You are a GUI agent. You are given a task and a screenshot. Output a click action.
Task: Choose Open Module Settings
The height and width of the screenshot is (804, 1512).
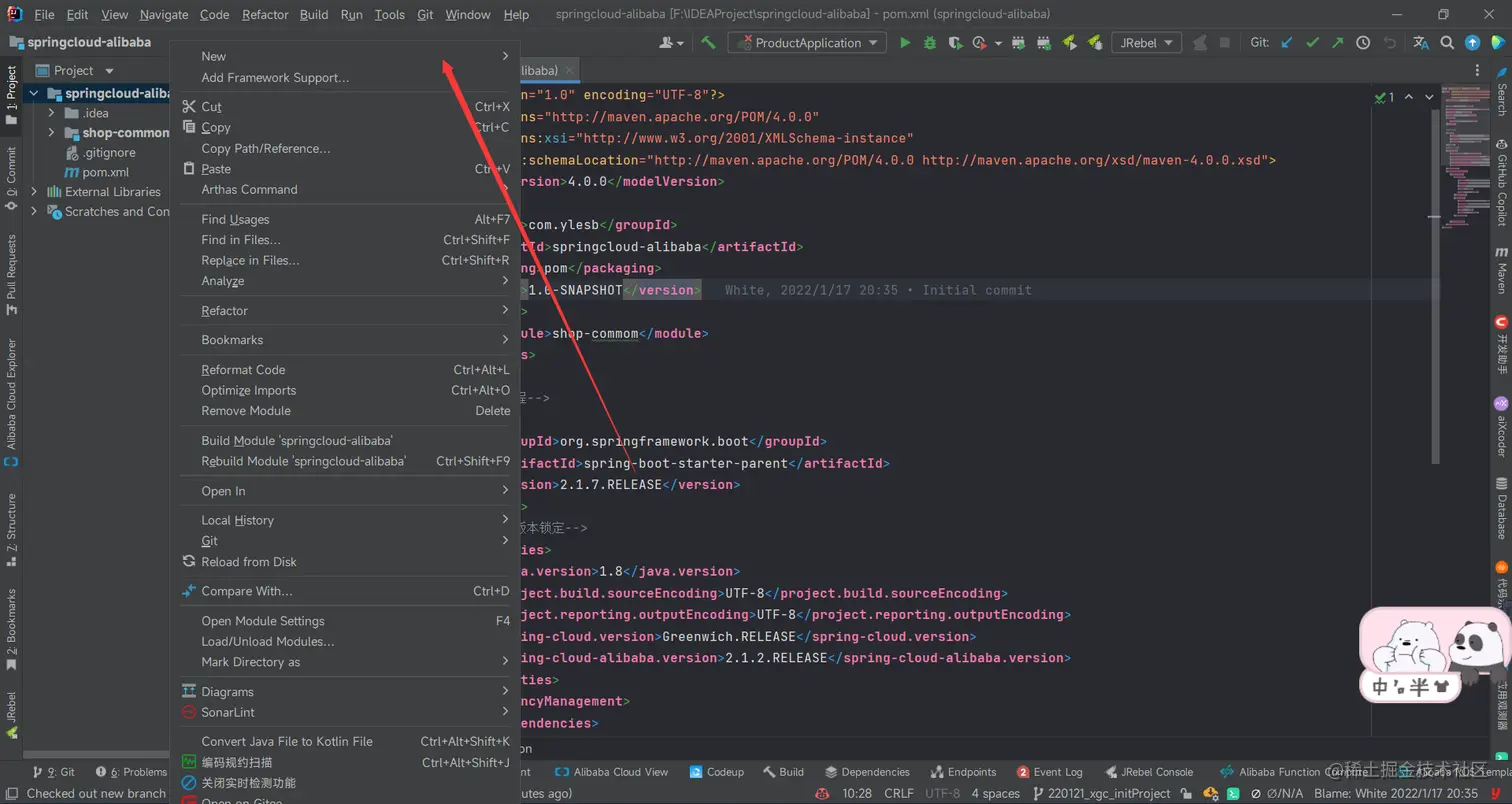(346, 621)
